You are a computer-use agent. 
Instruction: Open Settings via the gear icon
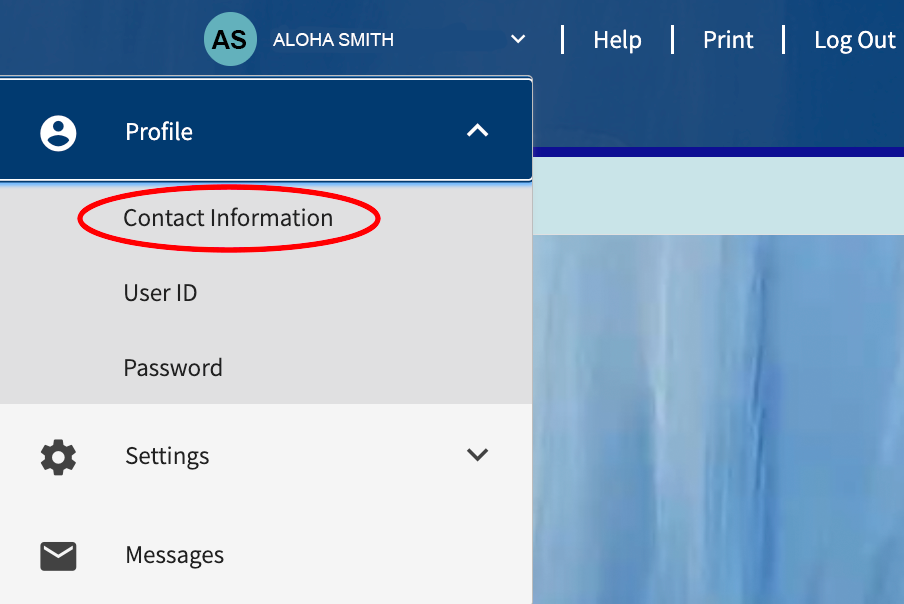pos(57,456)
